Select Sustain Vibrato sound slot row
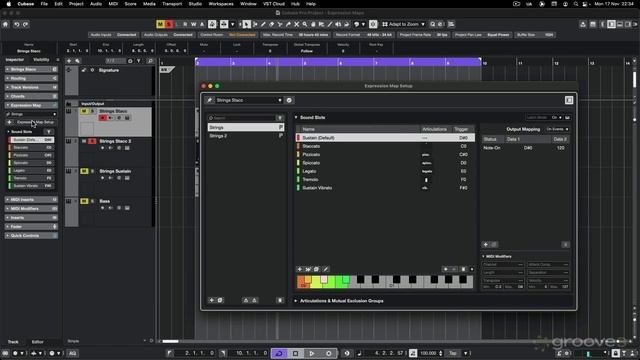 click(385, 188)
